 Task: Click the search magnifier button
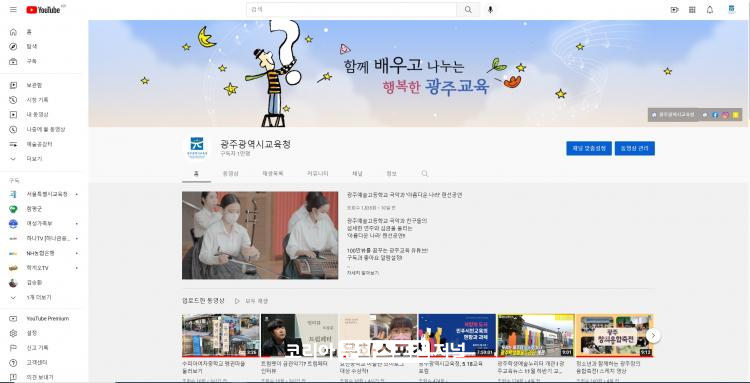(468, 10)
